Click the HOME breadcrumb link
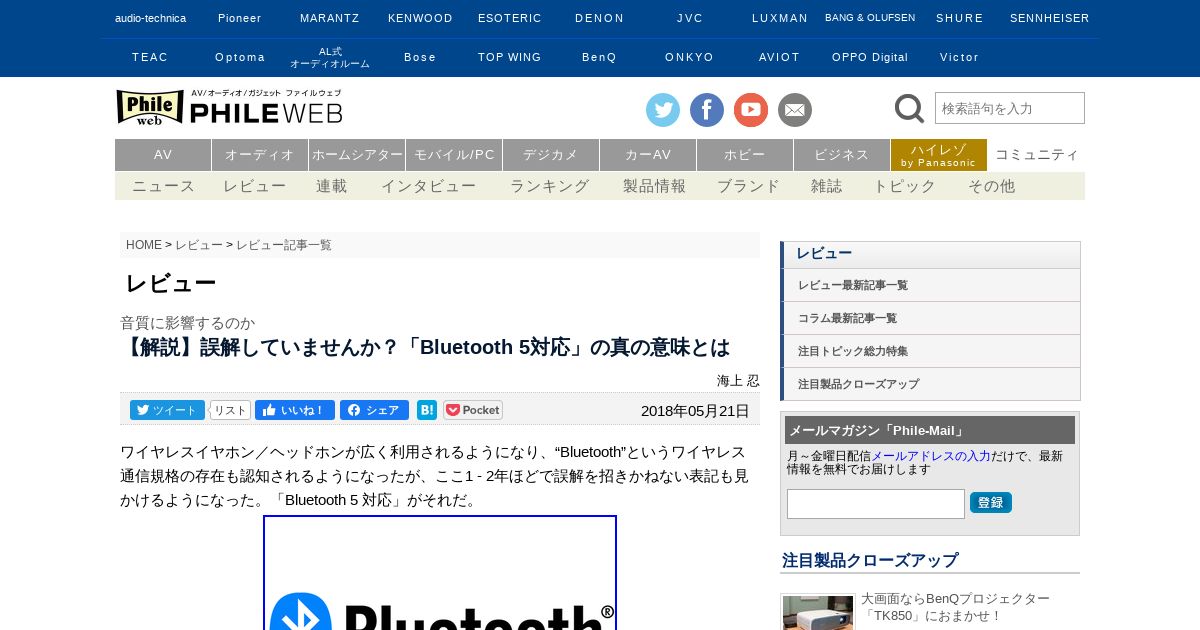This screenshot has height=630, width=1200. tap(144, 245)
